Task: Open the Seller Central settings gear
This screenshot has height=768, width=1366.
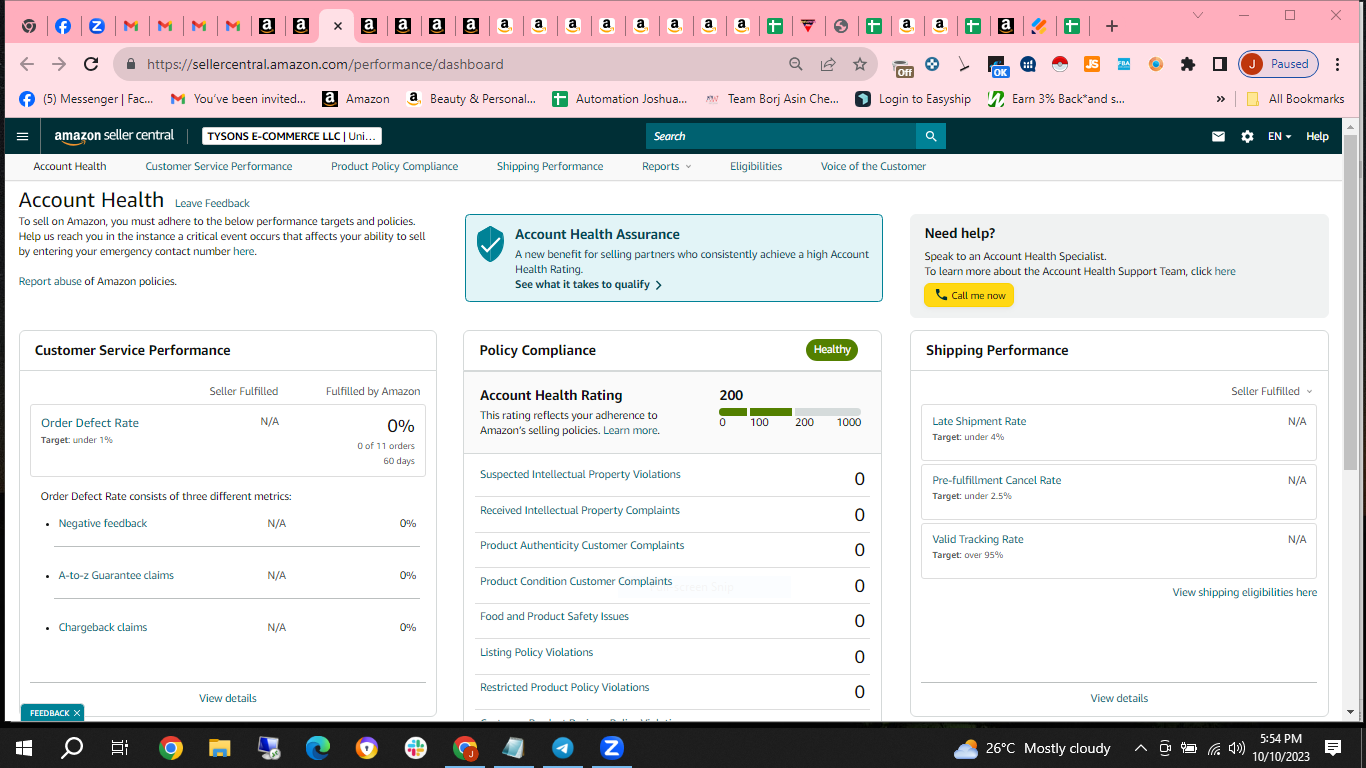Action: tap(1247, 136)
